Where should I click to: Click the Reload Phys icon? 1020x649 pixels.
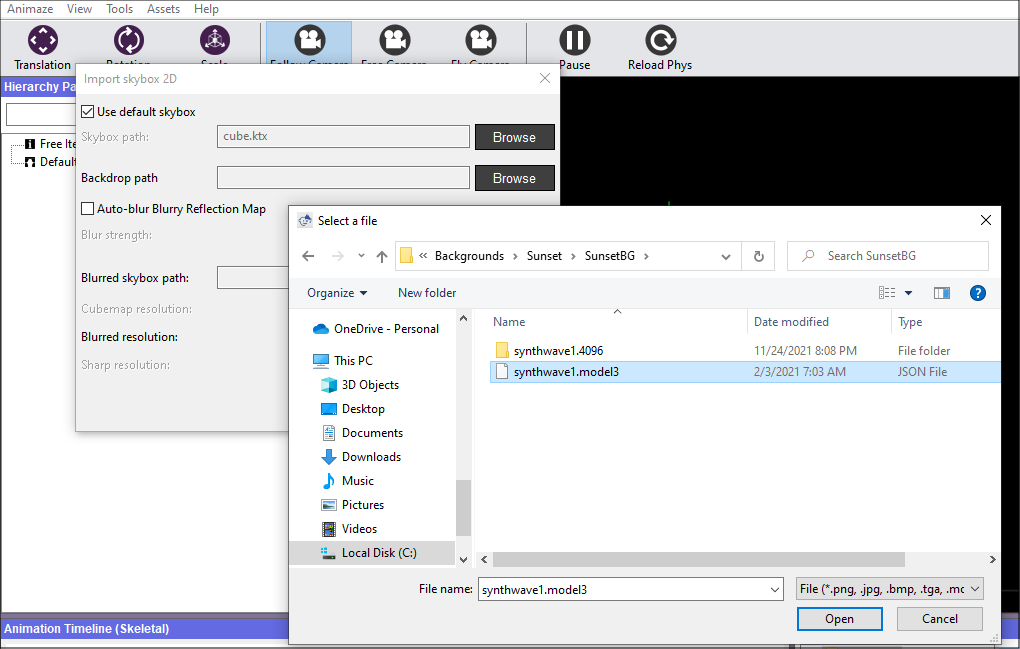660,41
